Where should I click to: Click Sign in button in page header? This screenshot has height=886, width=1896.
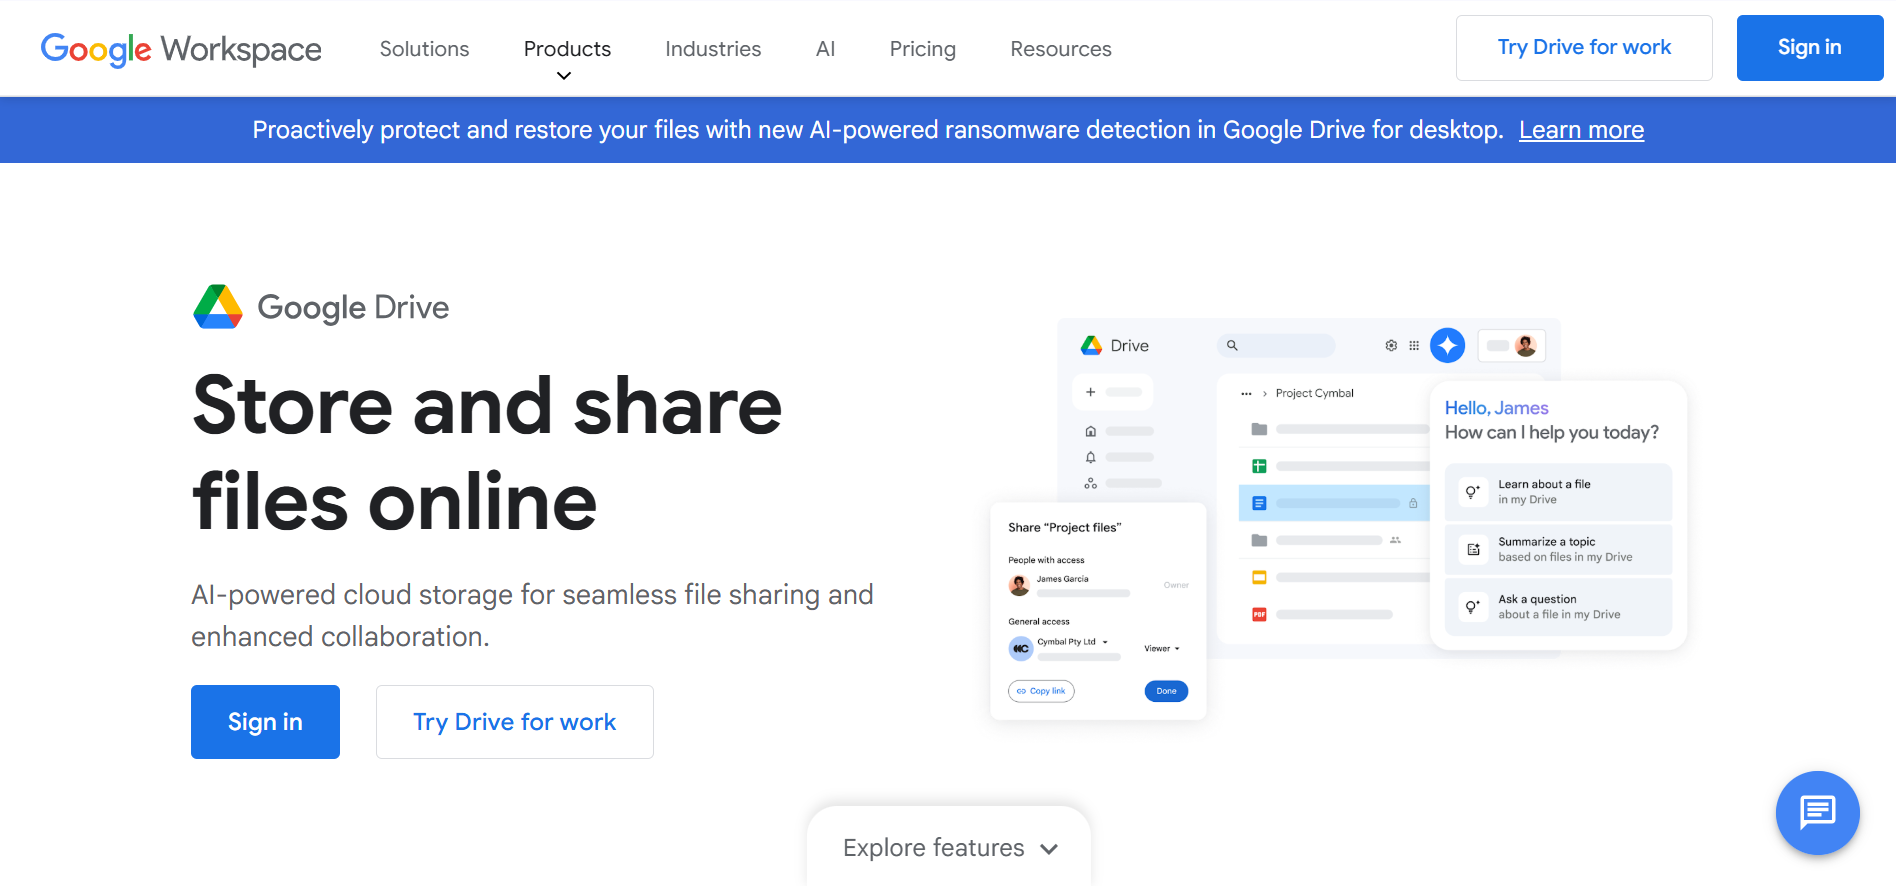pos(1809,48)
